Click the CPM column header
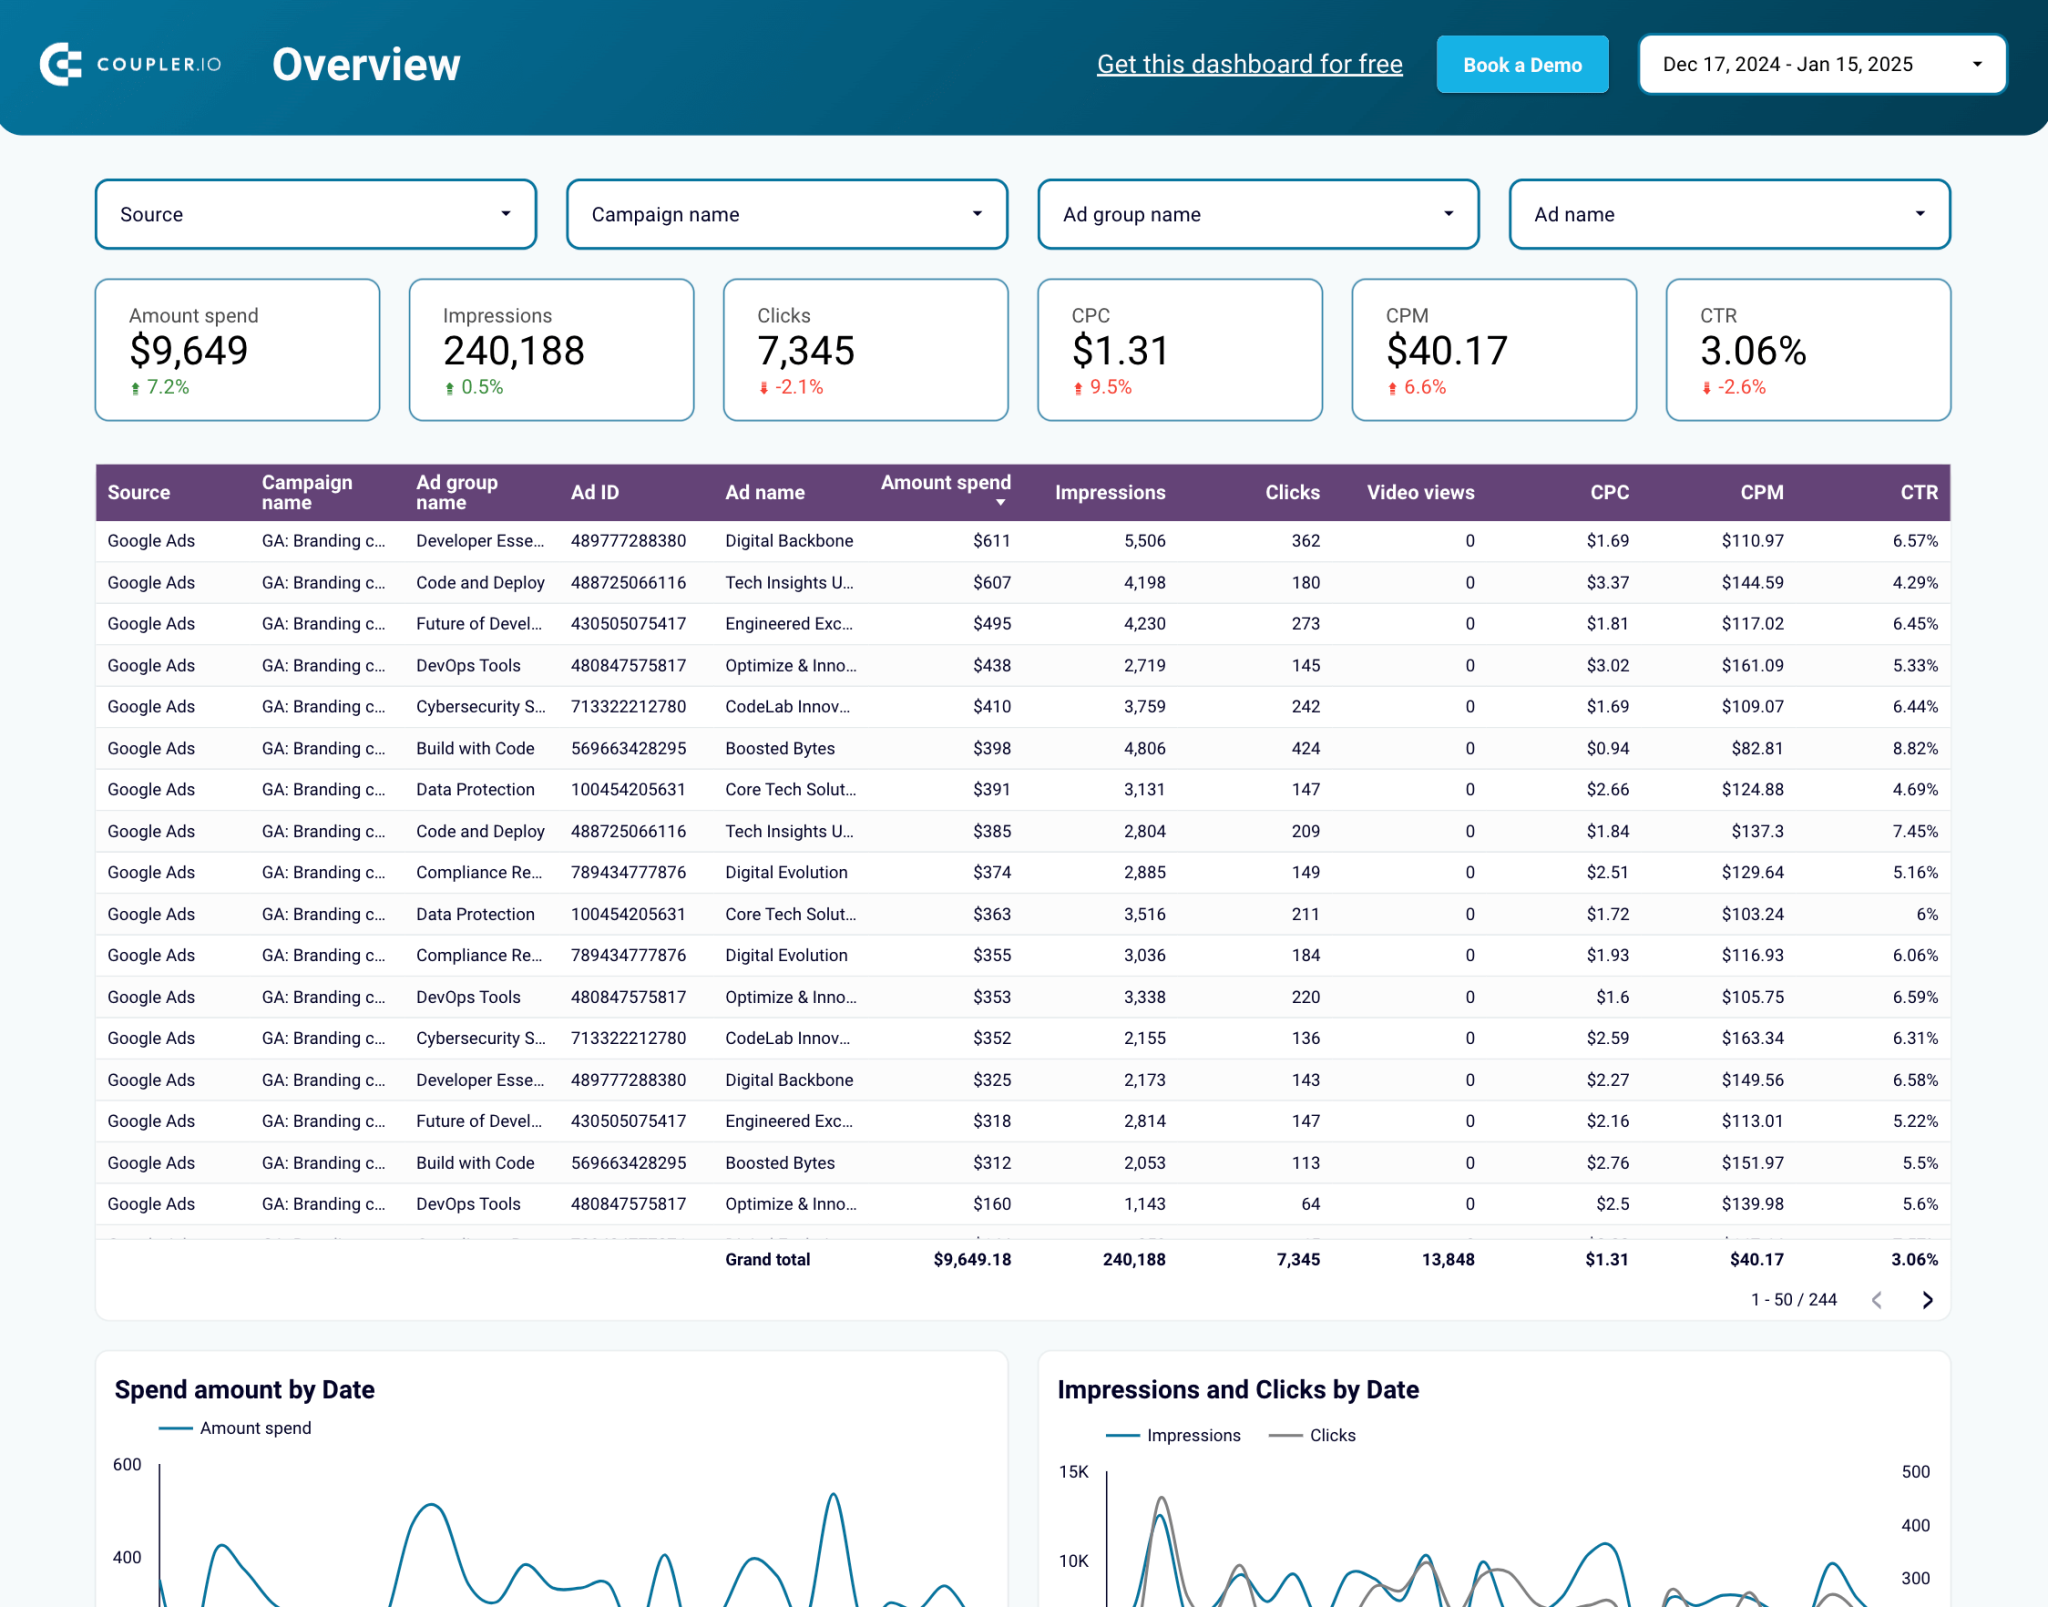The height and width of the screenshot is (1607, 2048). pos(1762,492)
